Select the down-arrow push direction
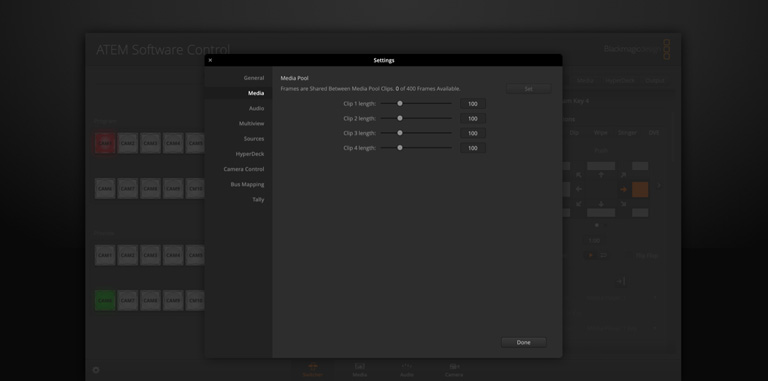Image resolution: width=768 pixels, height=381 pixels. tap(601, 204)
